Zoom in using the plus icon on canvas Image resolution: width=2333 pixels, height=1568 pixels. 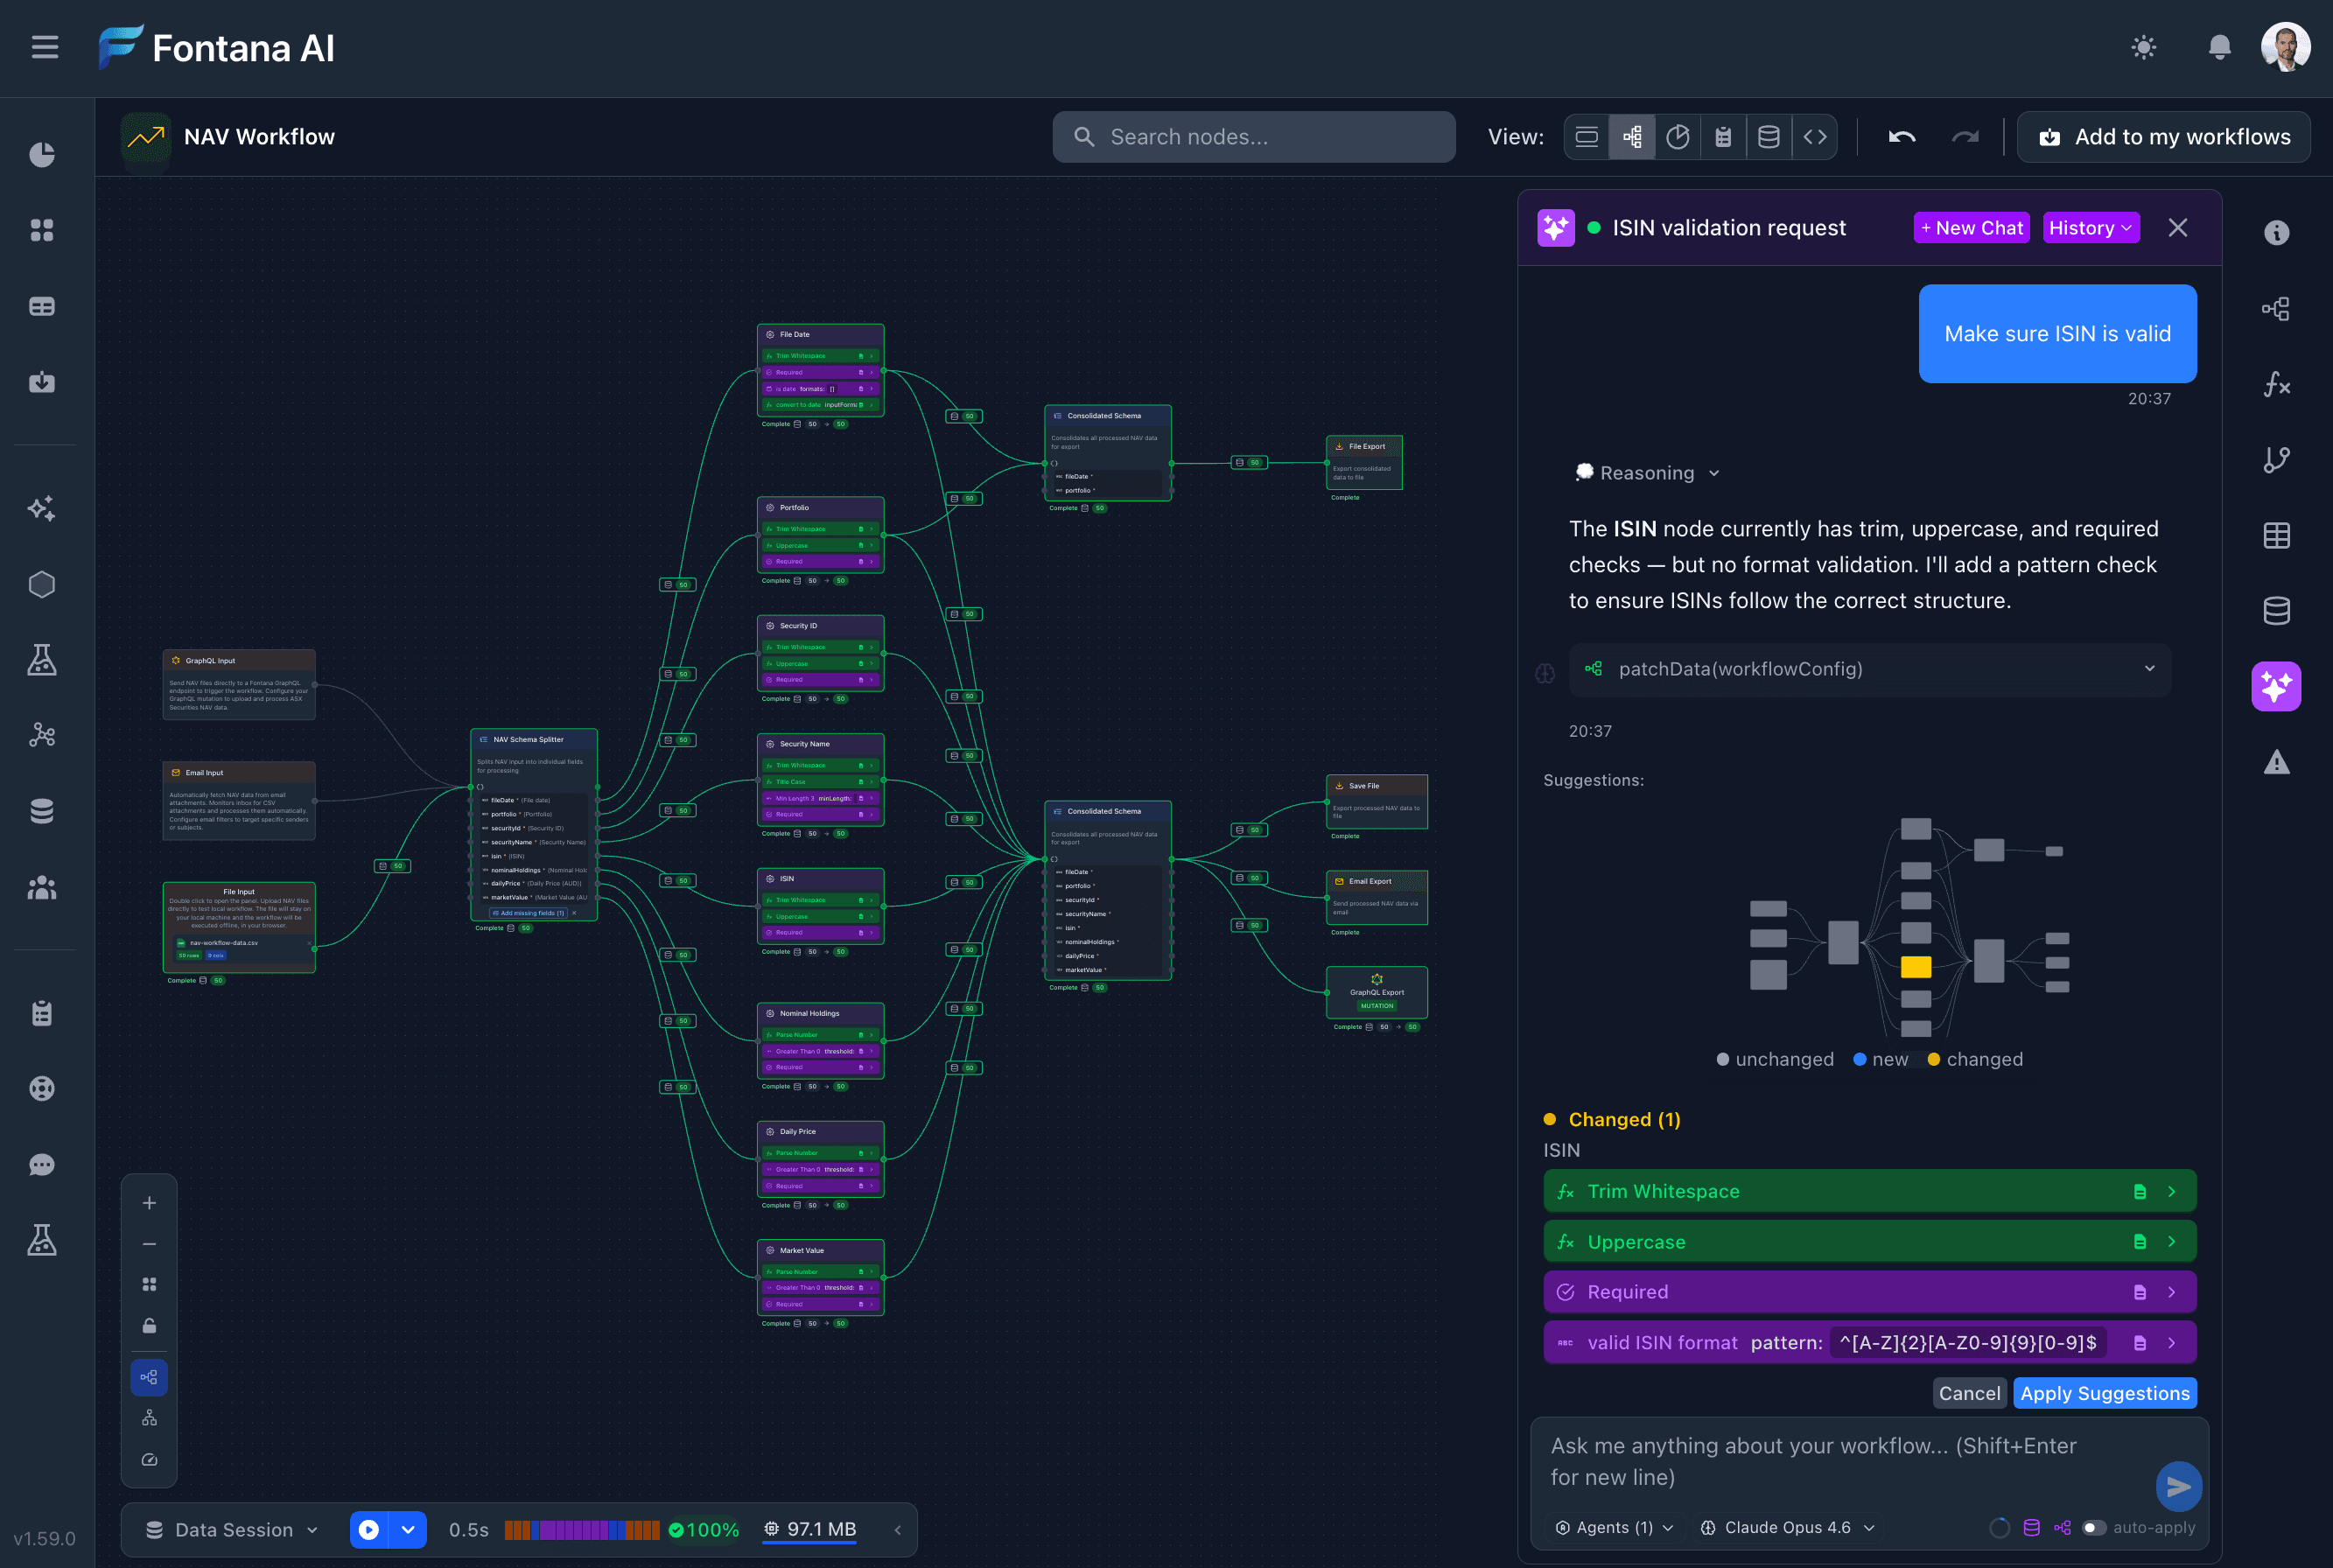tap(148, 1202)
